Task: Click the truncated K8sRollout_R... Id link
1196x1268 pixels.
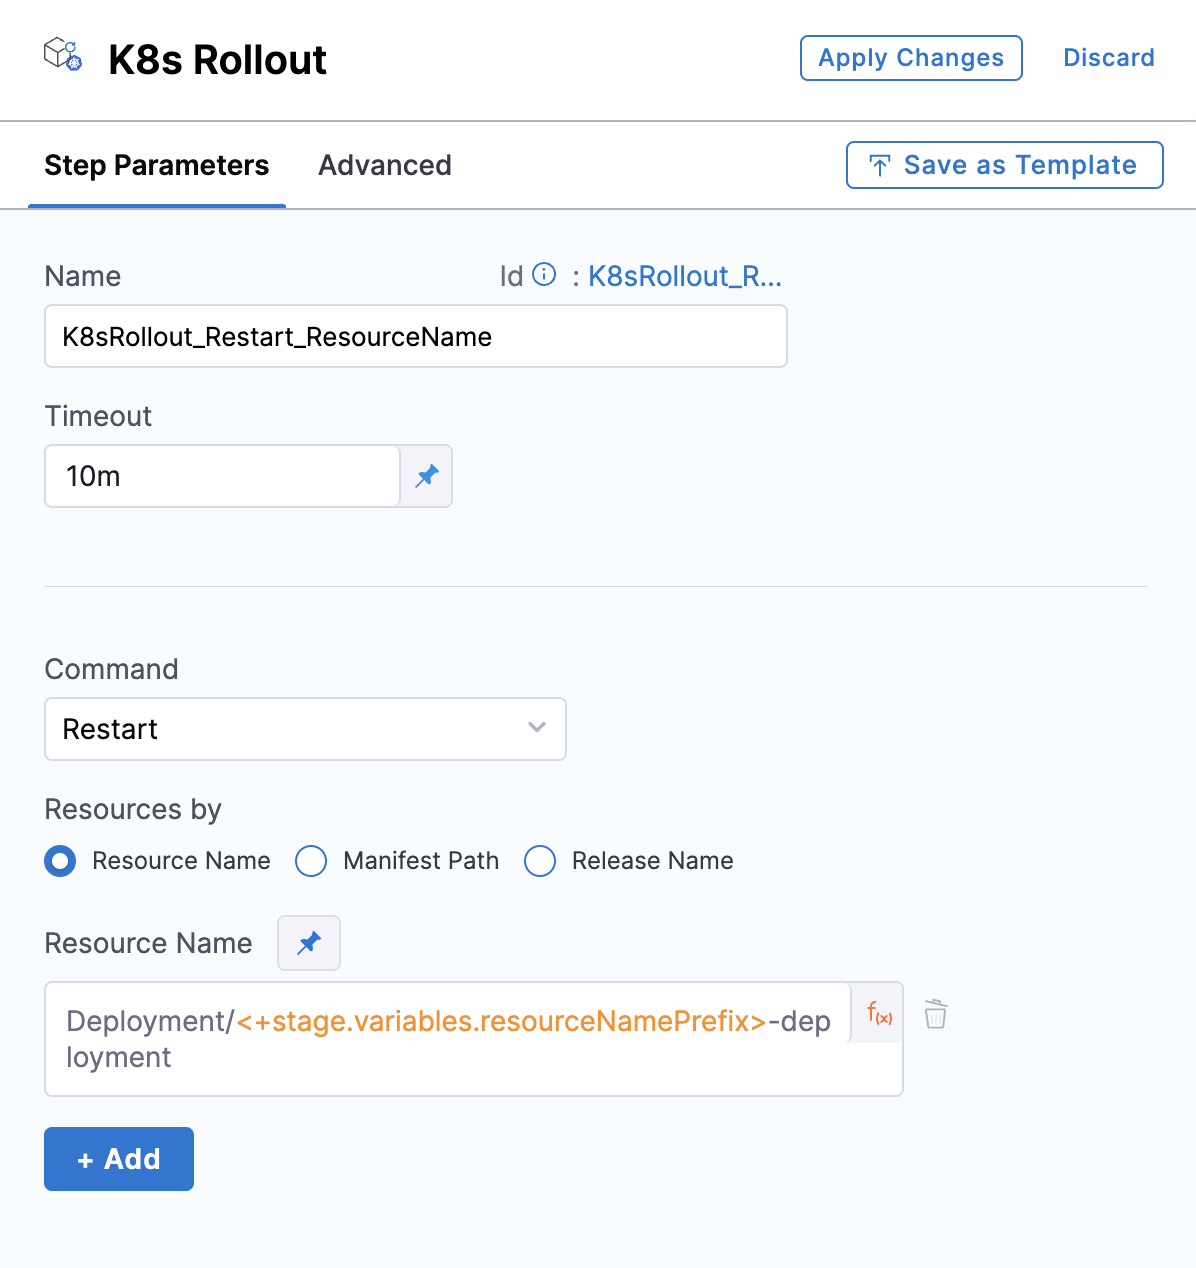Action: pos(685,276)
